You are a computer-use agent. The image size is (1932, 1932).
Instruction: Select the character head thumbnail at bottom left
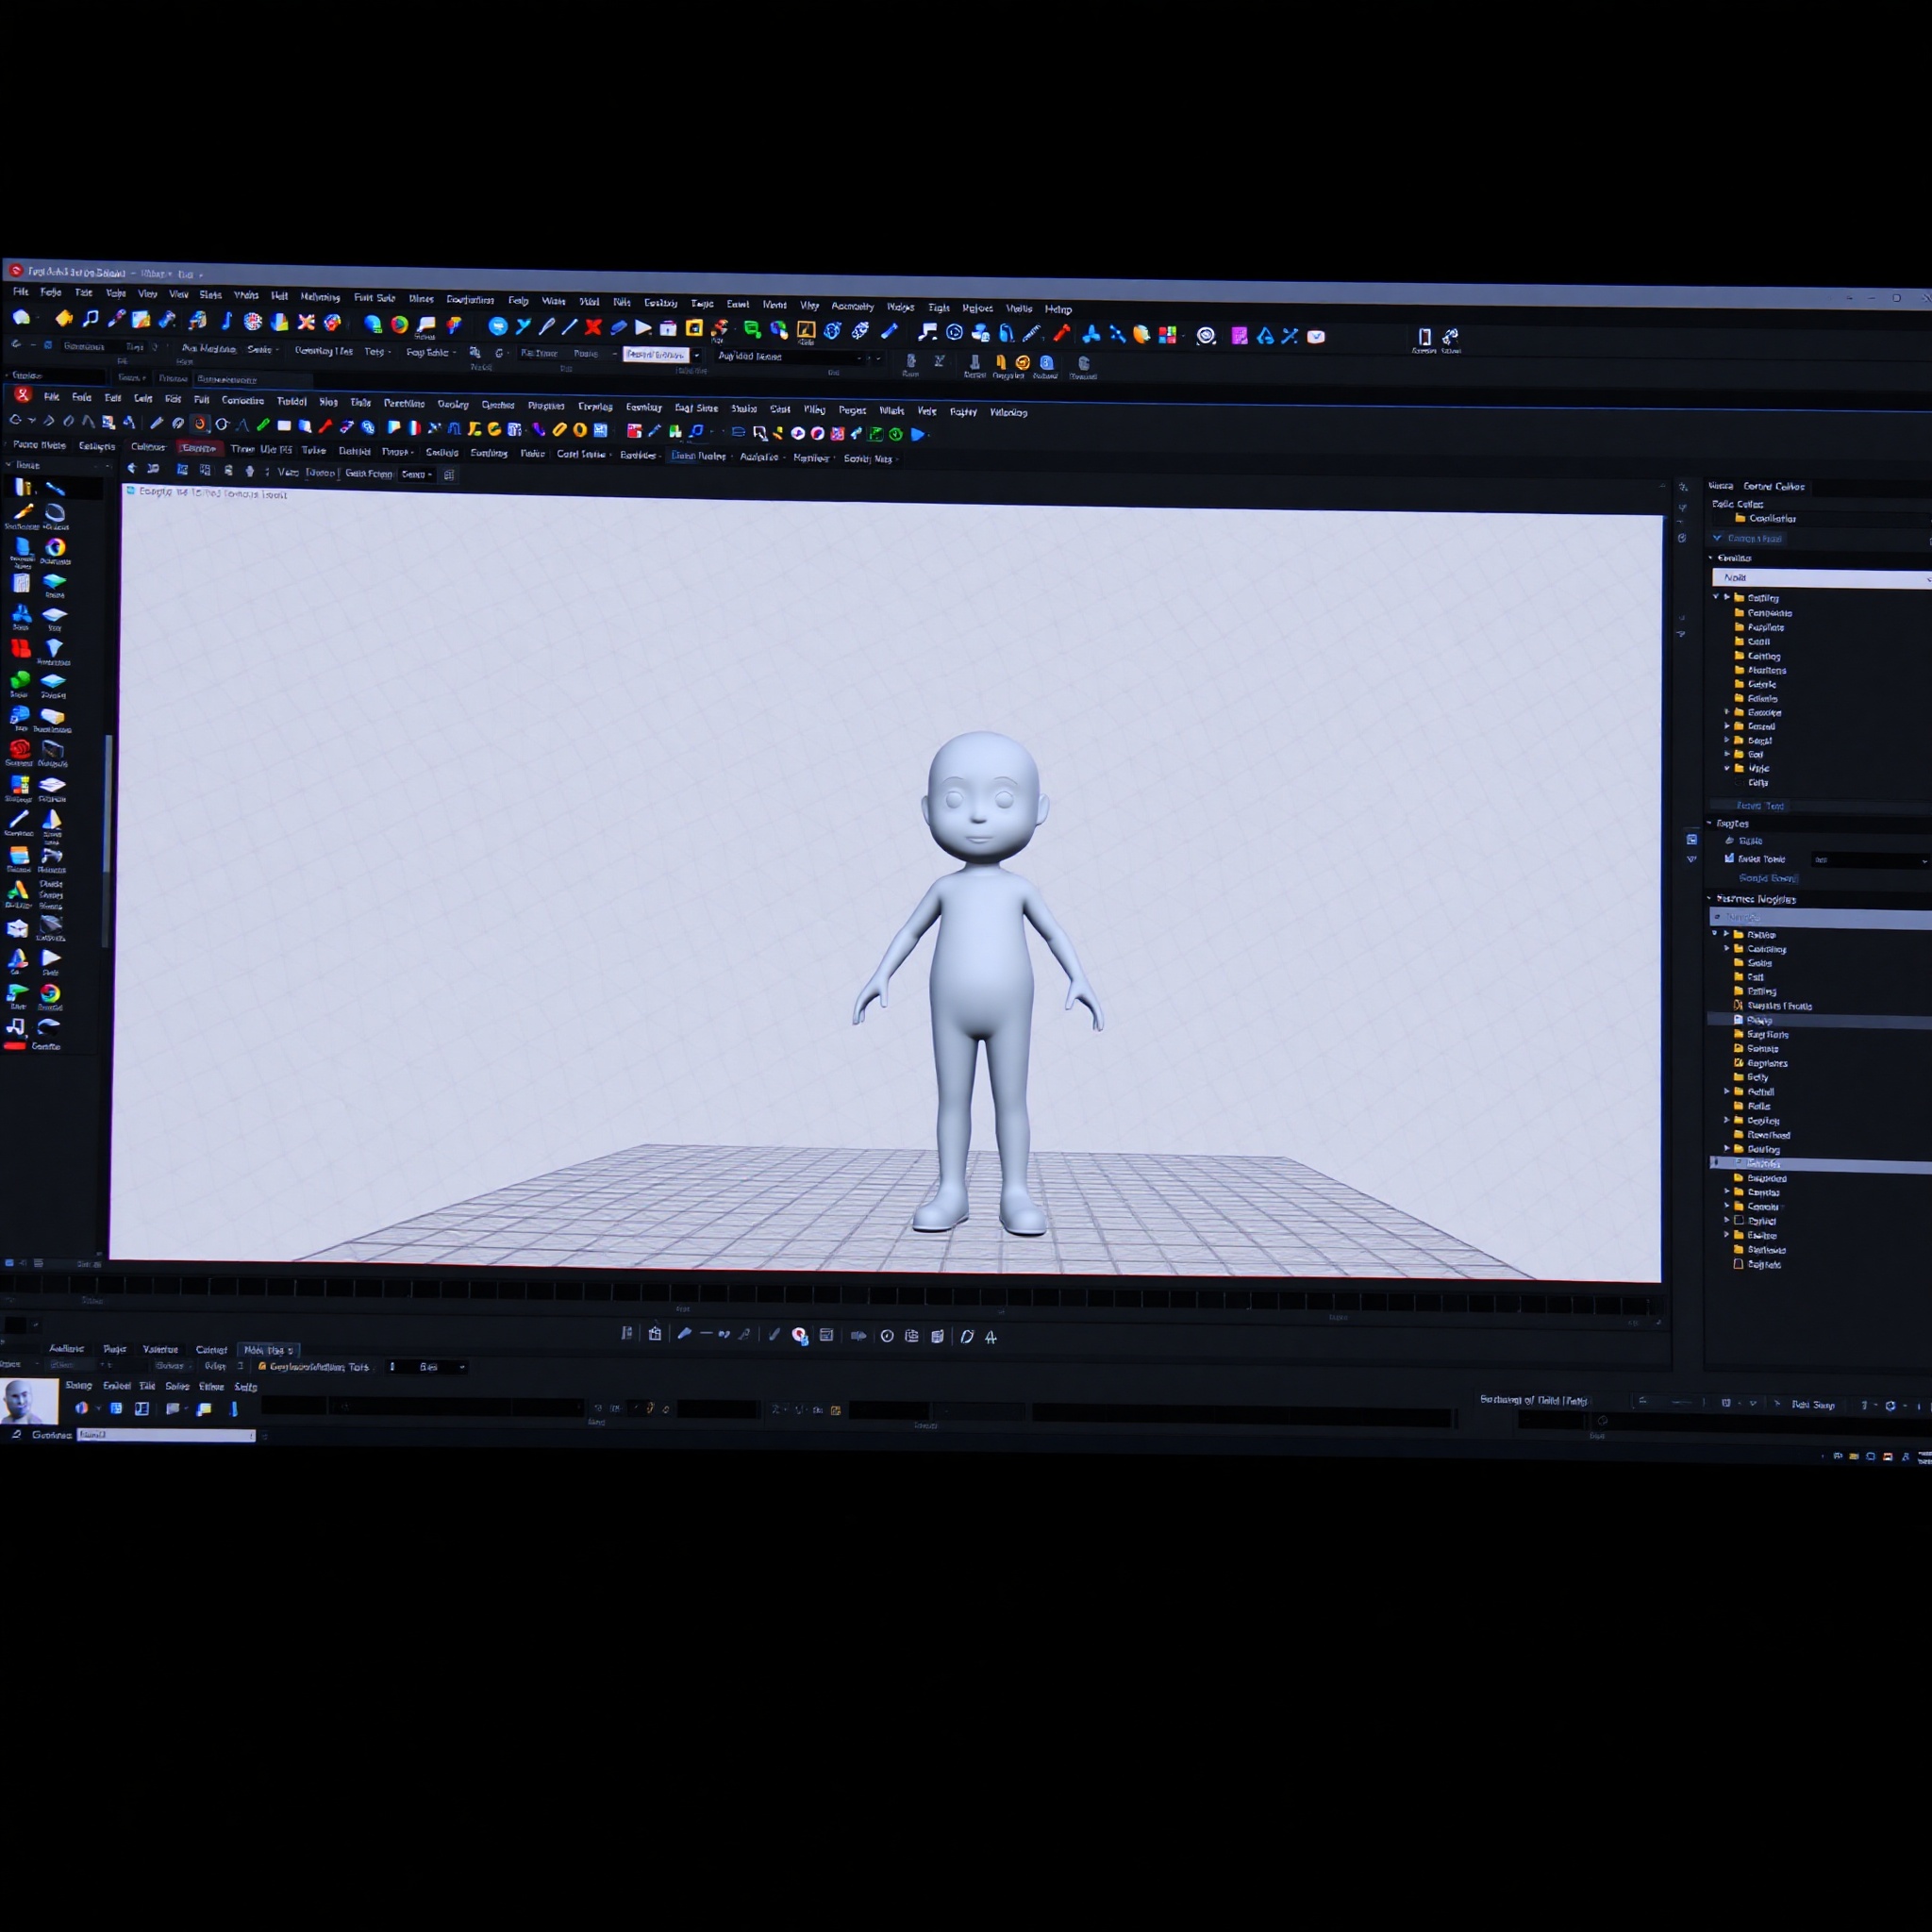[x=27, y=1399]
